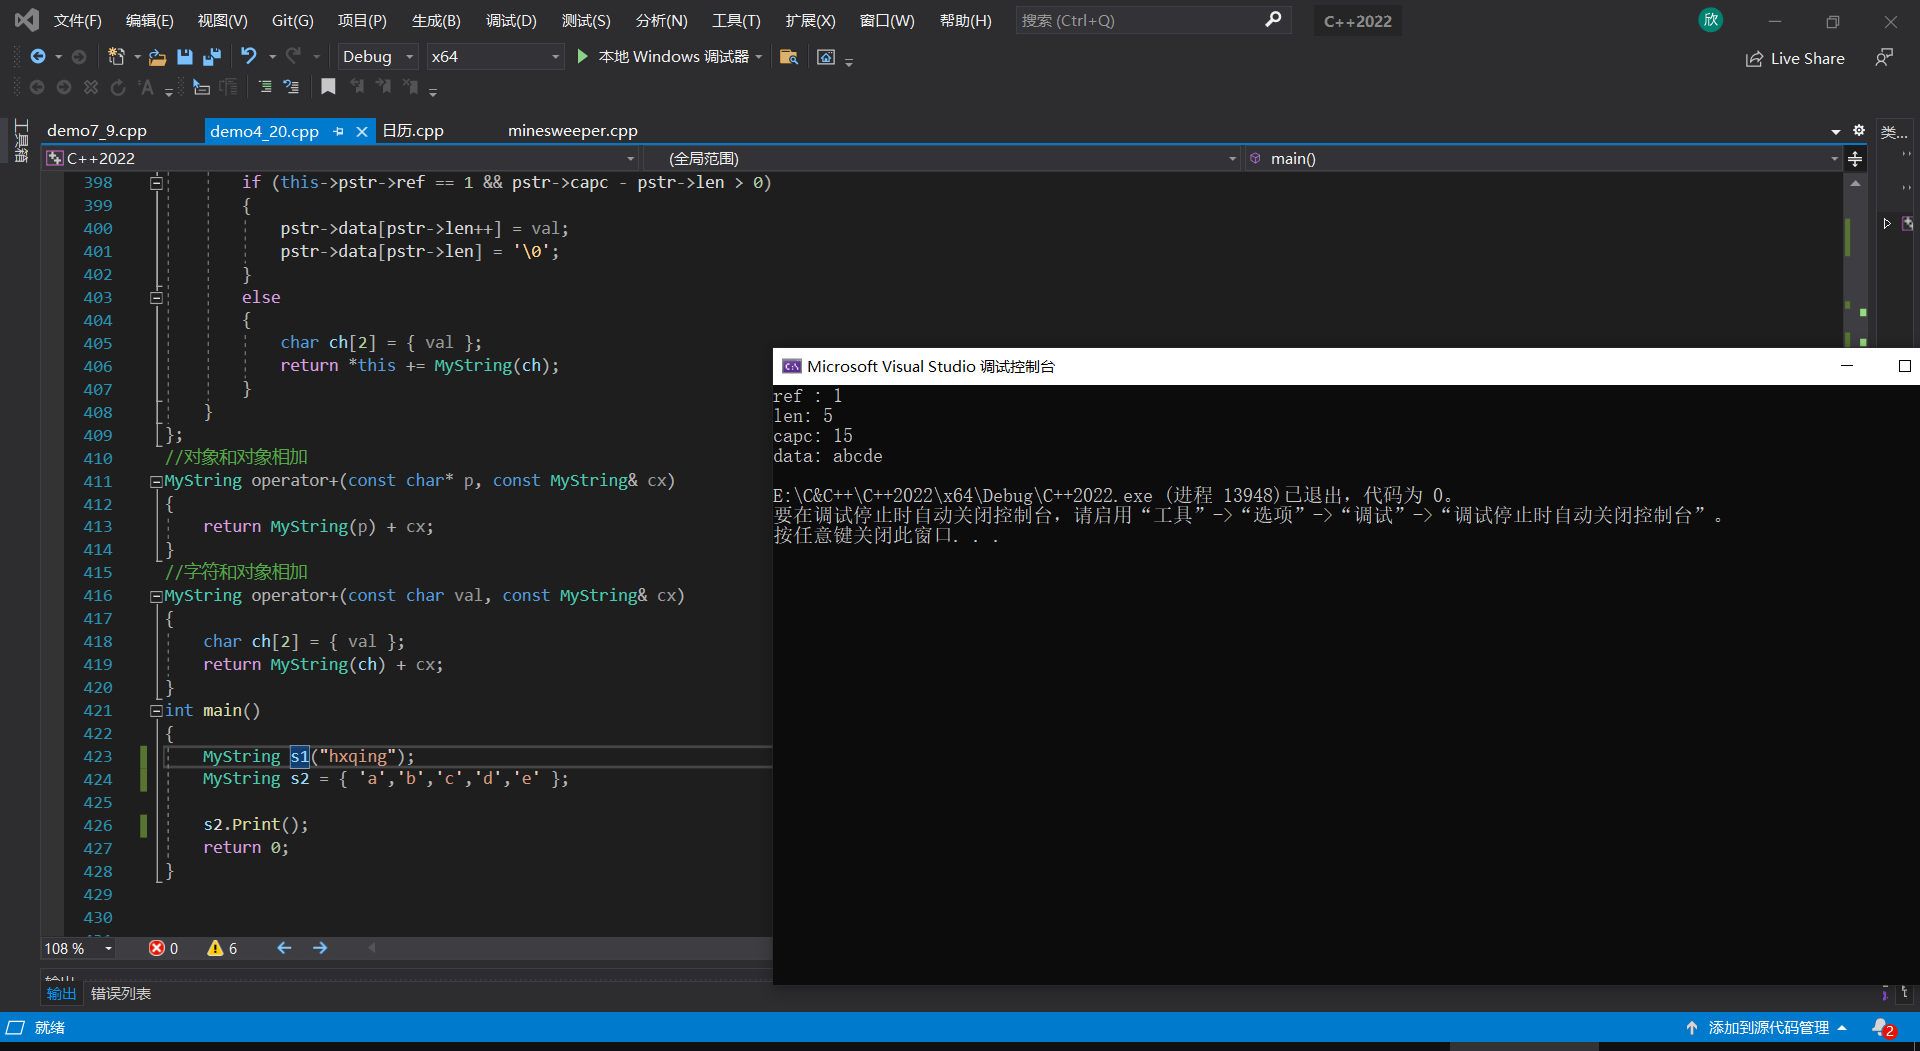Click the 本地 Windows 调试器 run button

(x=663, y=57)
